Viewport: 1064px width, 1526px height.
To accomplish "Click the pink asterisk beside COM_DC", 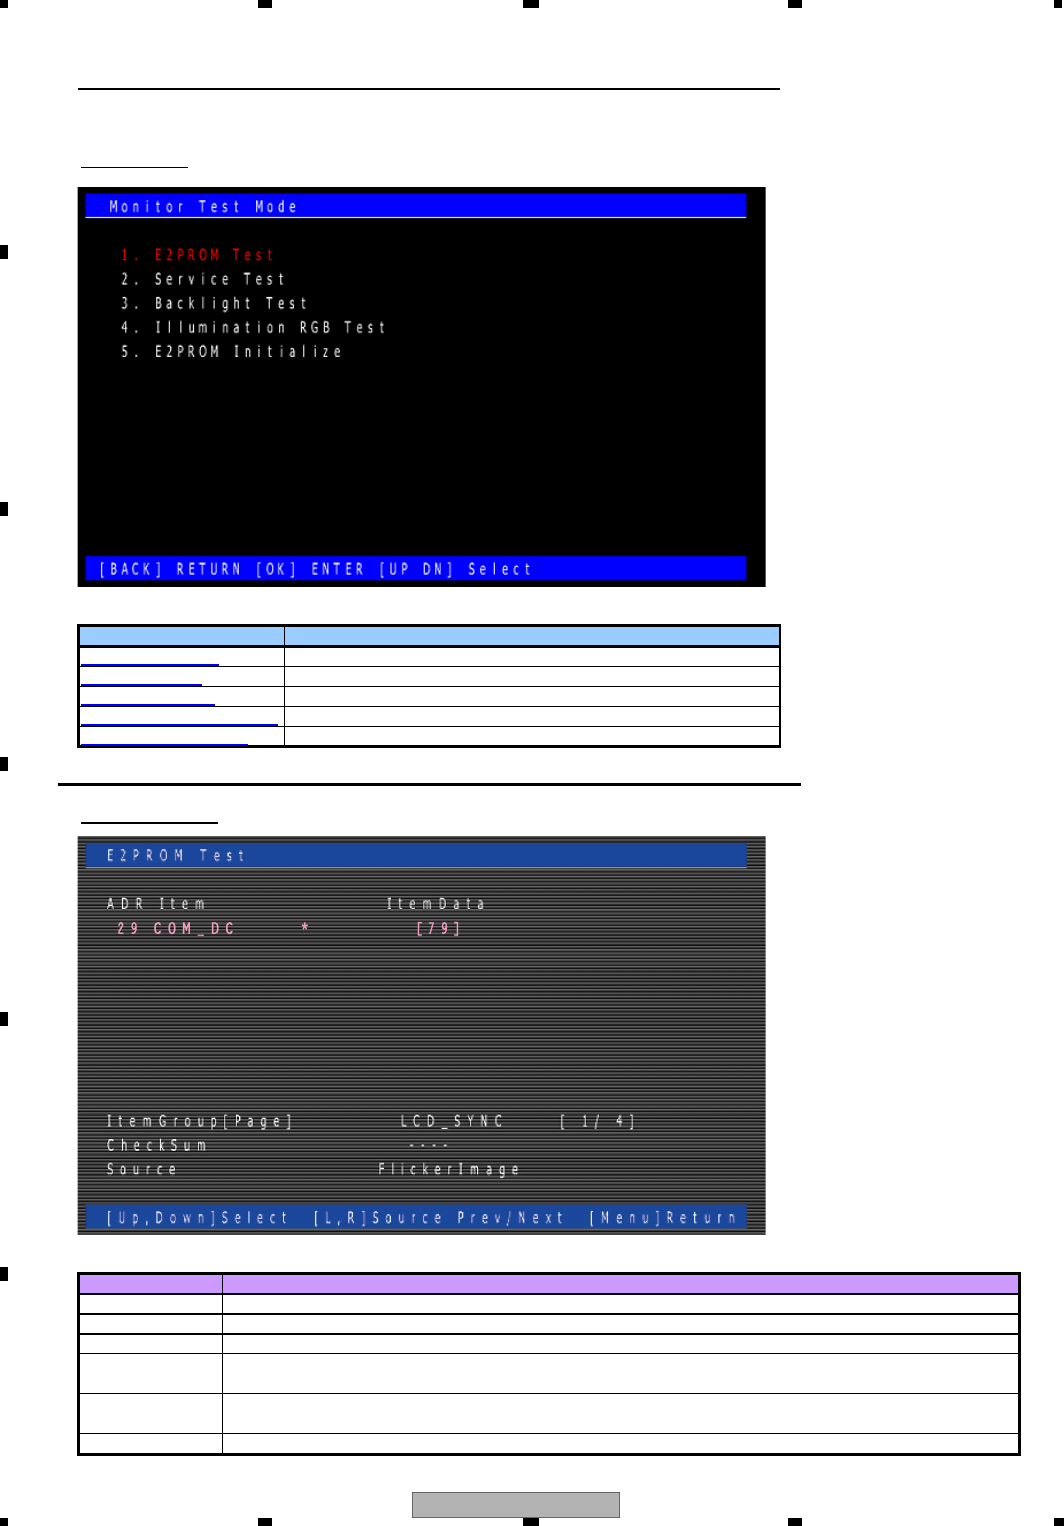I will click(306, 928).
